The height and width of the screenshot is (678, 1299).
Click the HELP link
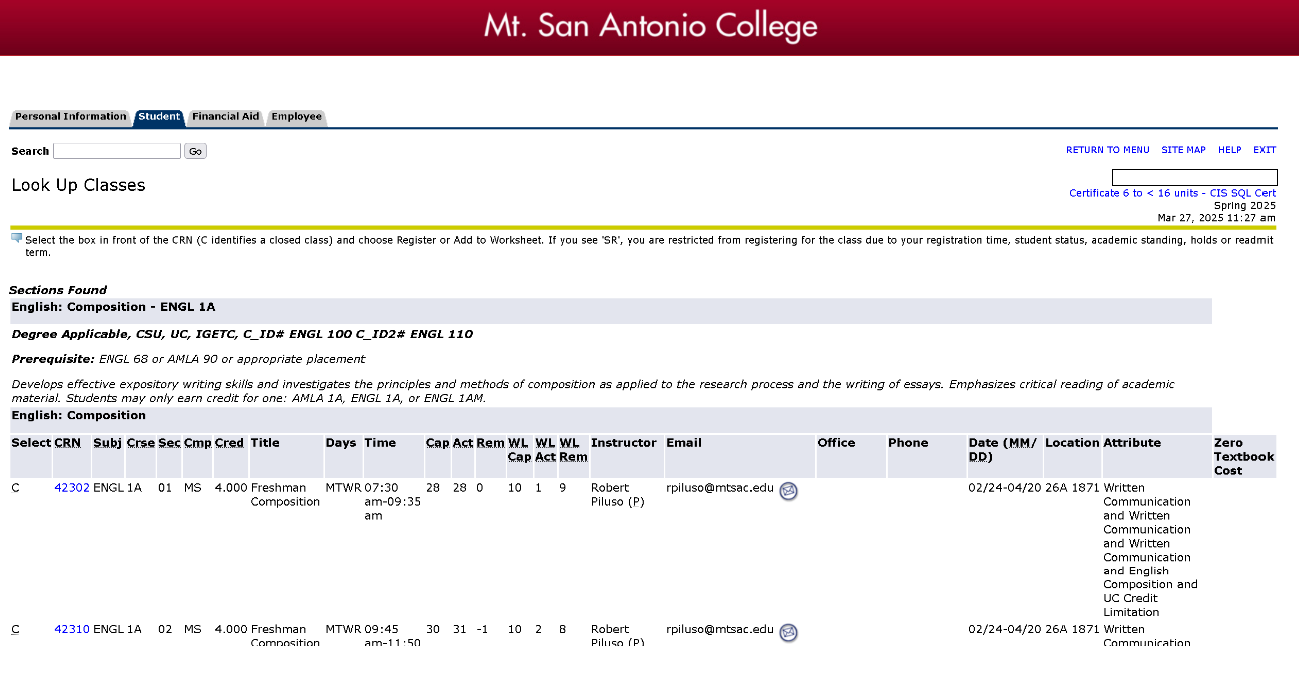click(x=1229, y=150)
